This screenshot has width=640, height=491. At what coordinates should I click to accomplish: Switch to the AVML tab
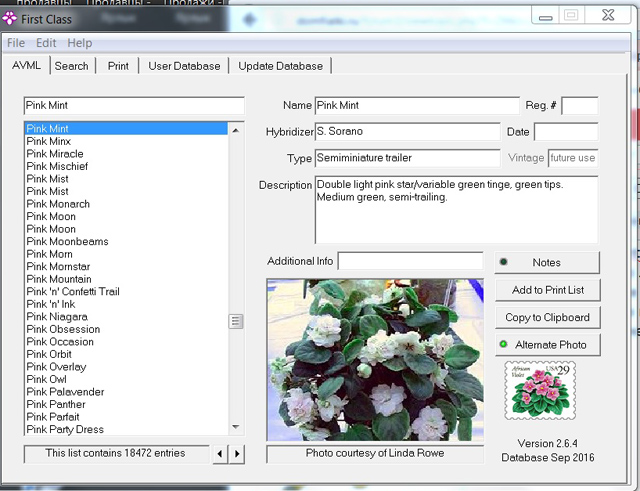pyautogui.click(x=26, y=65)
